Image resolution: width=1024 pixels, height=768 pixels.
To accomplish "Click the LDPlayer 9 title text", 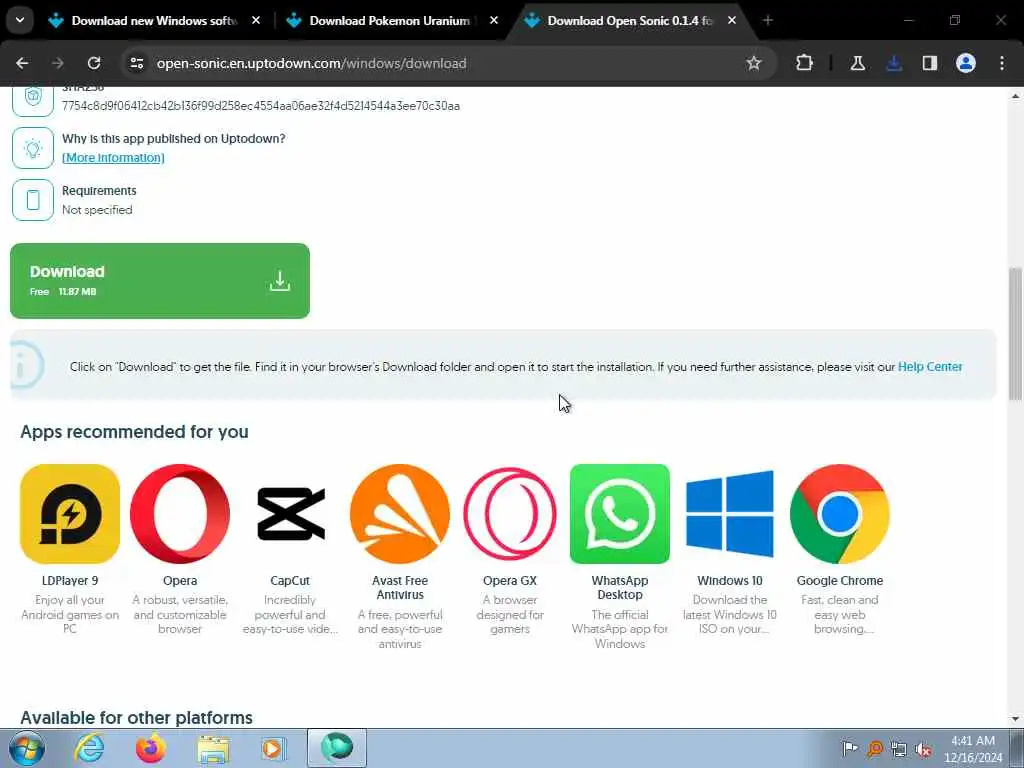I will coord(70,581).
